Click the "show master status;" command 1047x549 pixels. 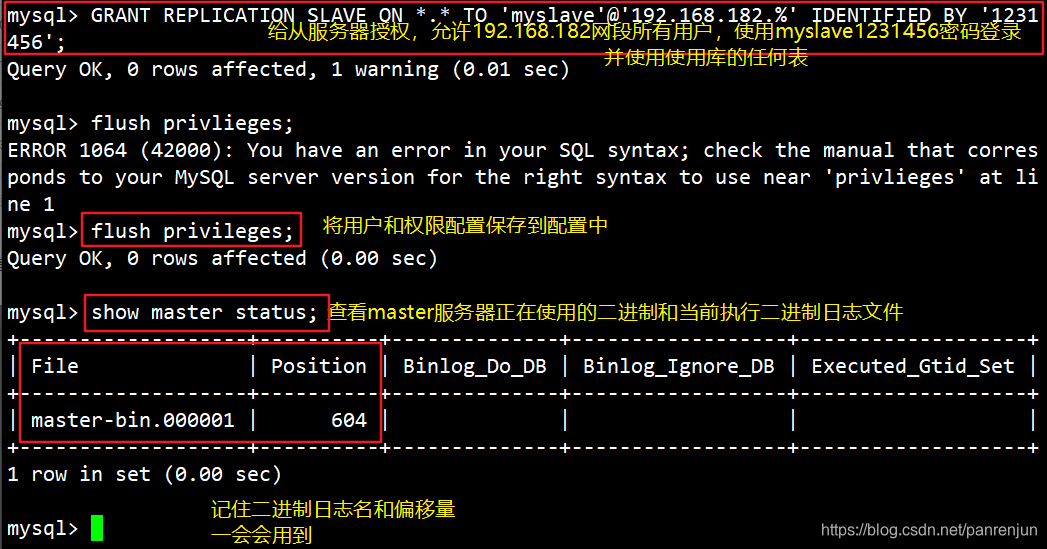pyautogui.click(x=204, y=313)
